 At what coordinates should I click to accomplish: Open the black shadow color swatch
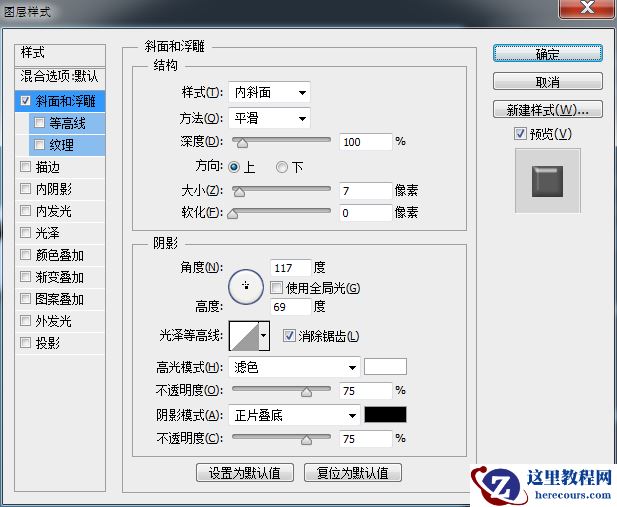(x=385, y=415)
